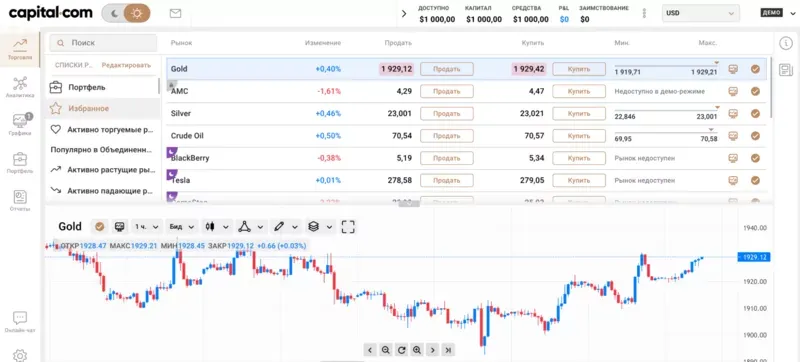Open the info circle icon
The width and height of the screenshot is (800, 362).
[786, 44]
